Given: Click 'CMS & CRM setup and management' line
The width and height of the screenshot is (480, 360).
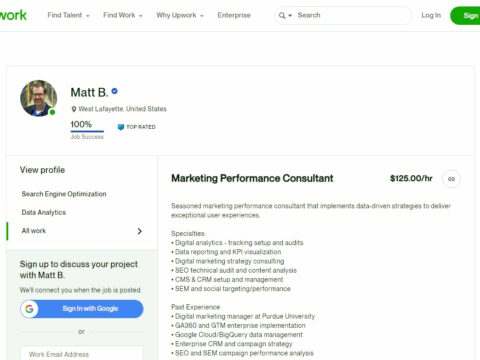Looking at the screenshot, I should 227,279.
